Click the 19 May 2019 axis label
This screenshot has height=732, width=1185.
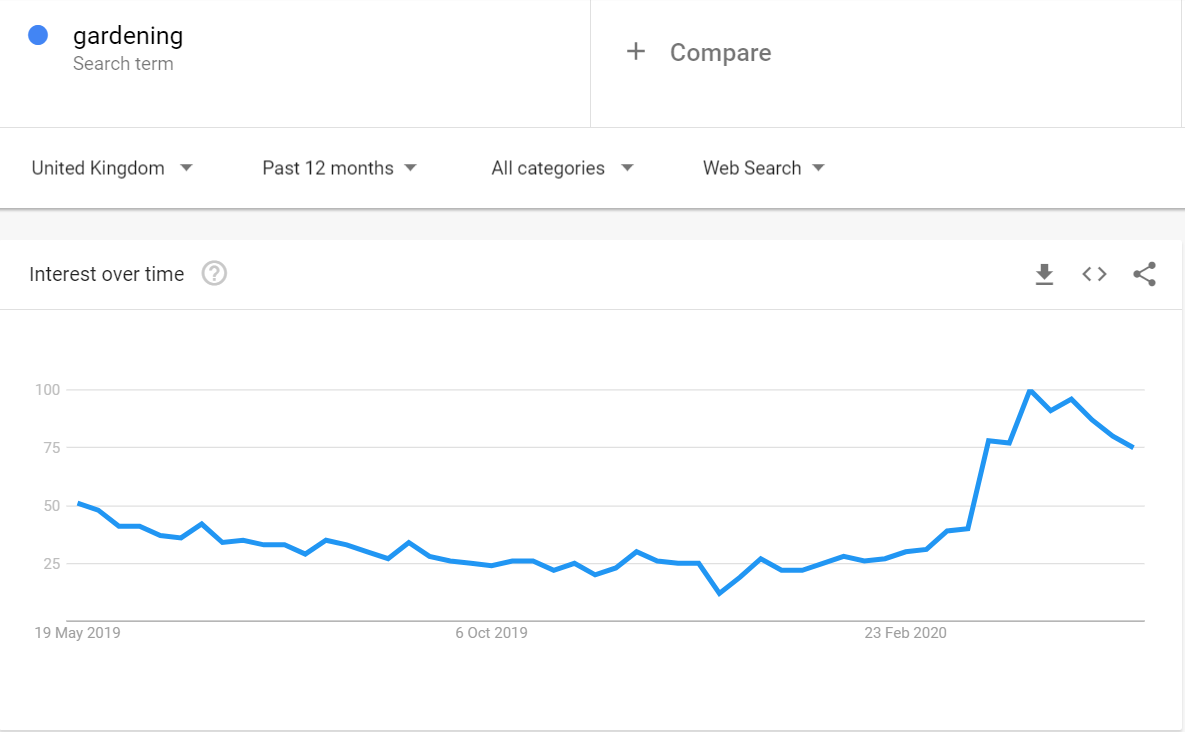coord(77,633)
